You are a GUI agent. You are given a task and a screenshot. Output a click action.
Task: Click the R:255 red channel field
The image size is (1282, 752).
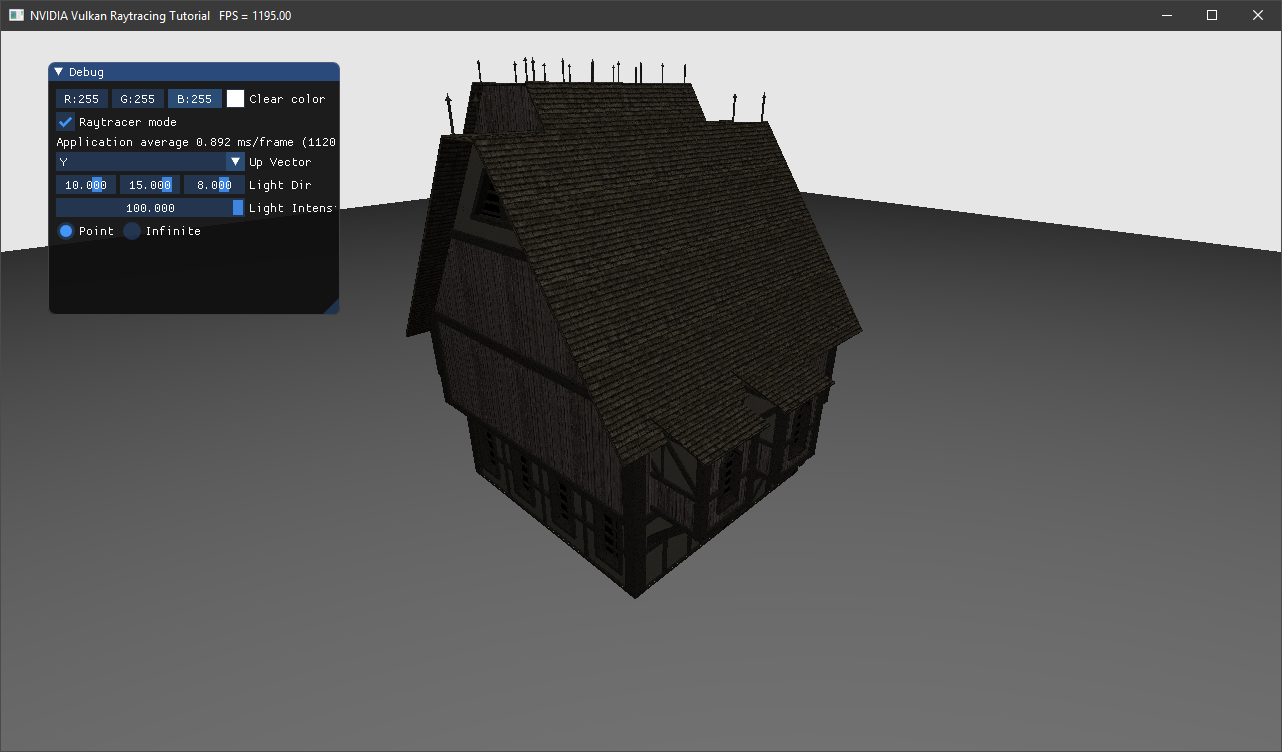point(81,99)
